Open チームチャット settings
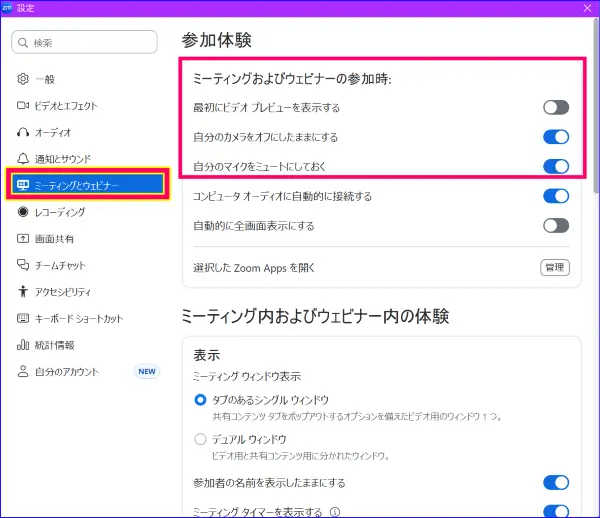Image resolution: width=600 pixels, height=518 pixels. [x=86, y=265]
